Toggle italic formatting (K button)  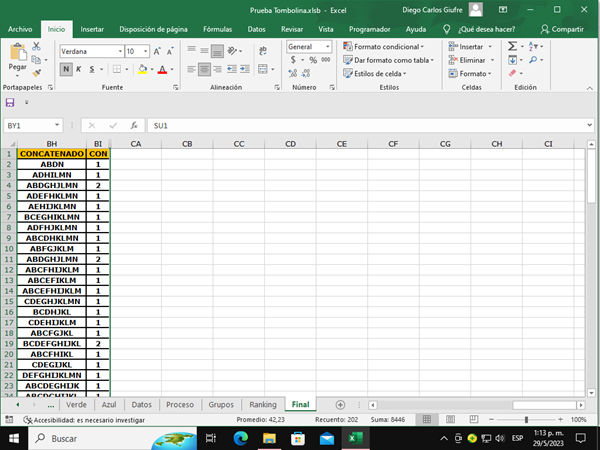tap(79, 69)
